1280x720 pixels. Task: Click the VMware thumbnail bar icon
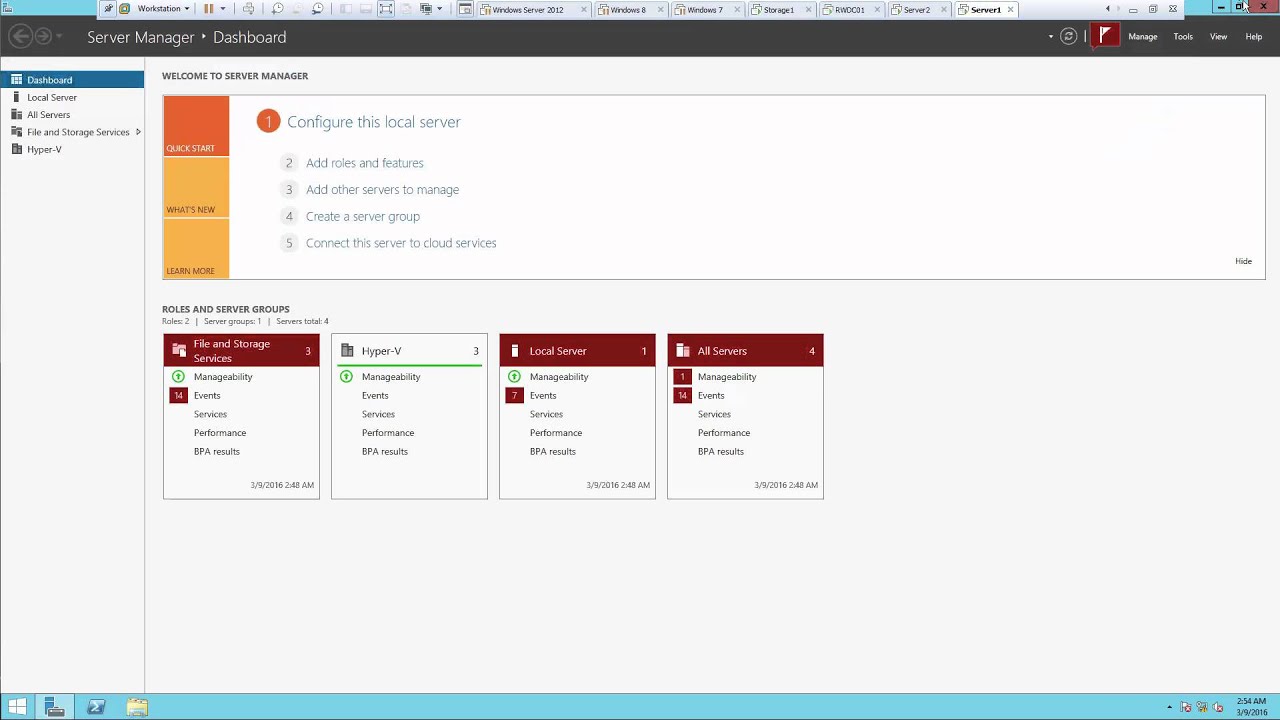coord(366,9)
